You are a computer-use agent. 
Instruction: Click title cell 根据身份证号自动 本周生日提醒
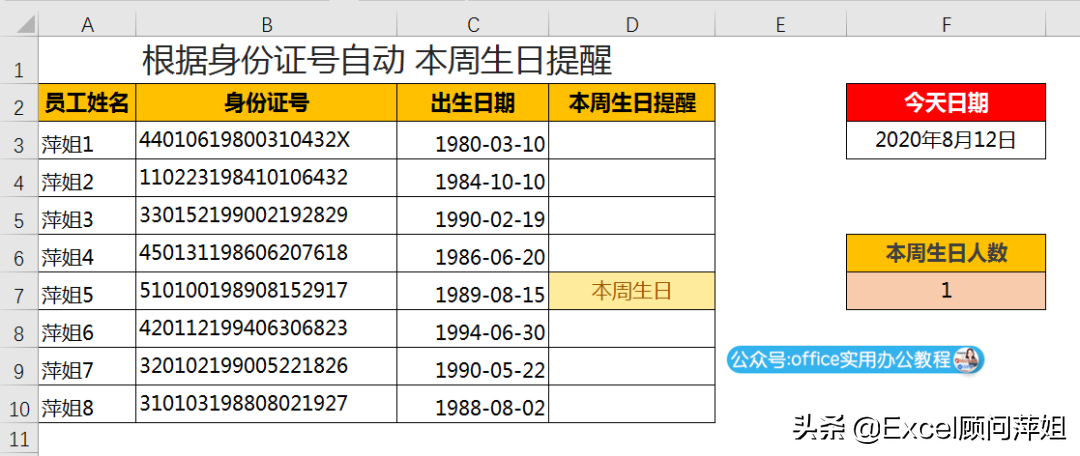click(377, 61)
